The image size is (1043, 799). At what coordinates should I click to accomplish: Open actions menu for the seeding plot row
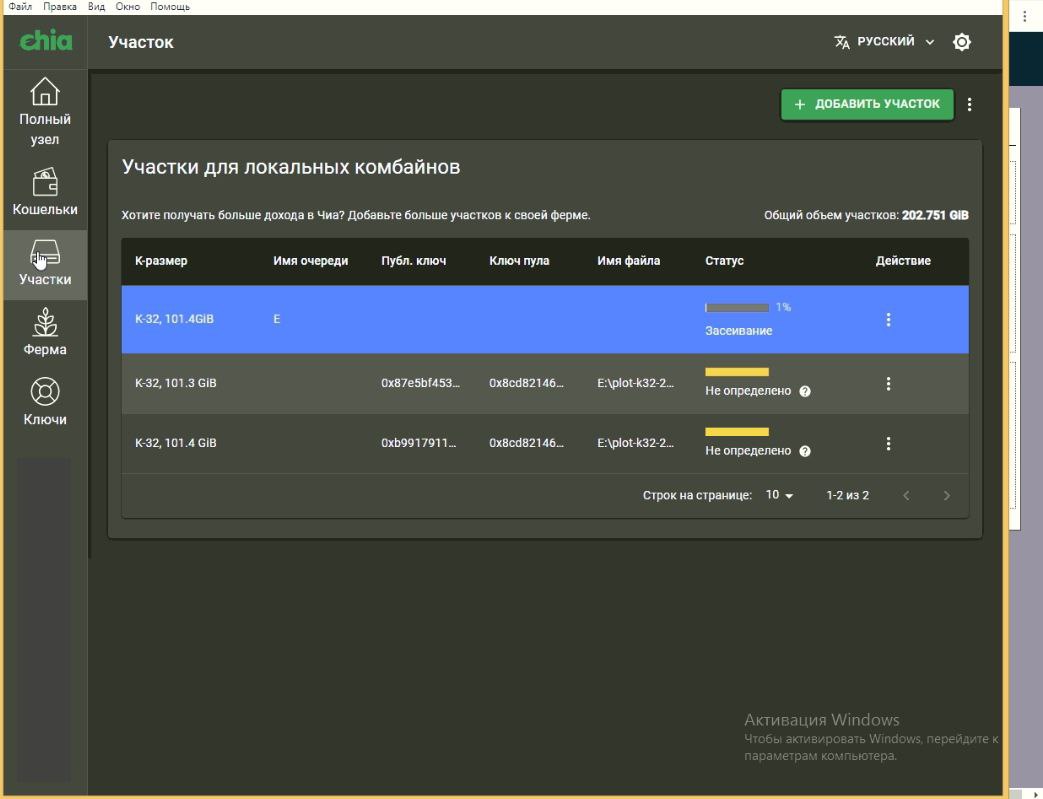(x=888, y=319)
